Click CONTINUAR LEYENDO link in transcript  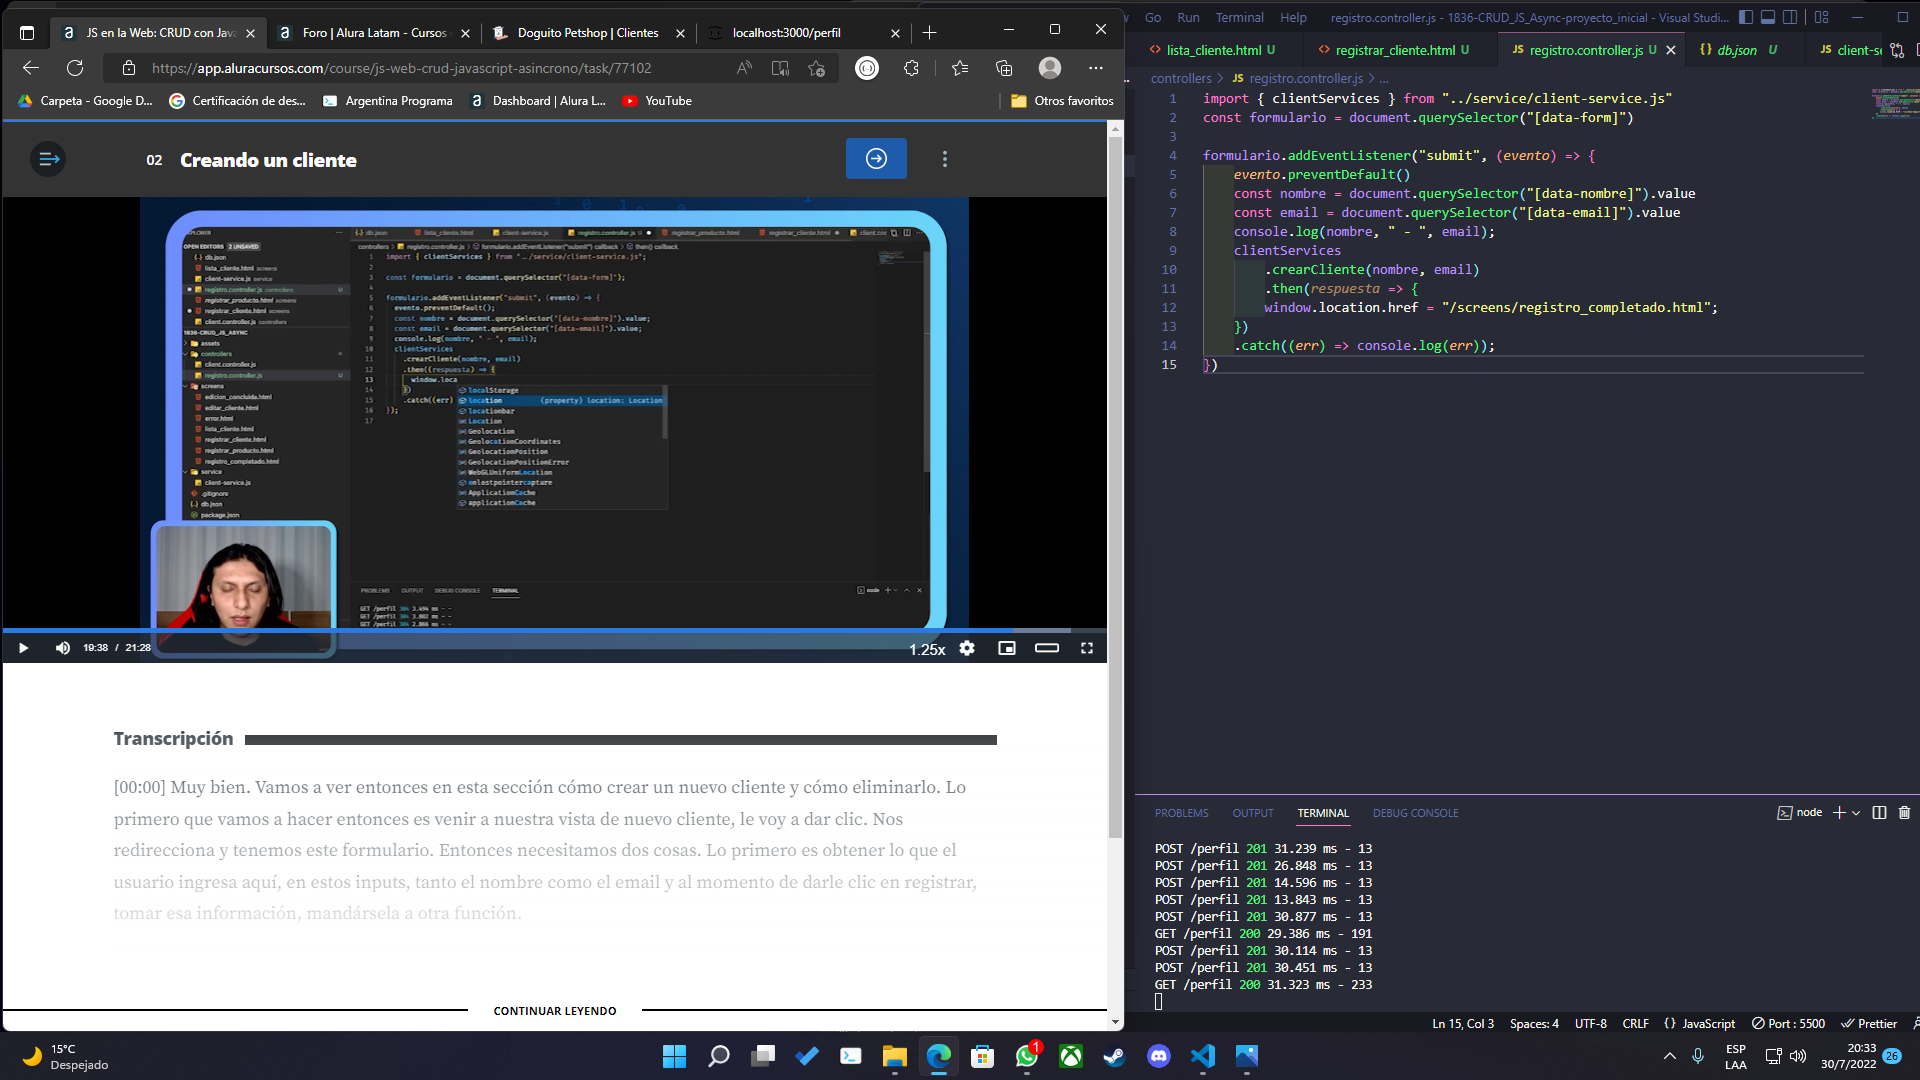click(x=555, y=1010)
